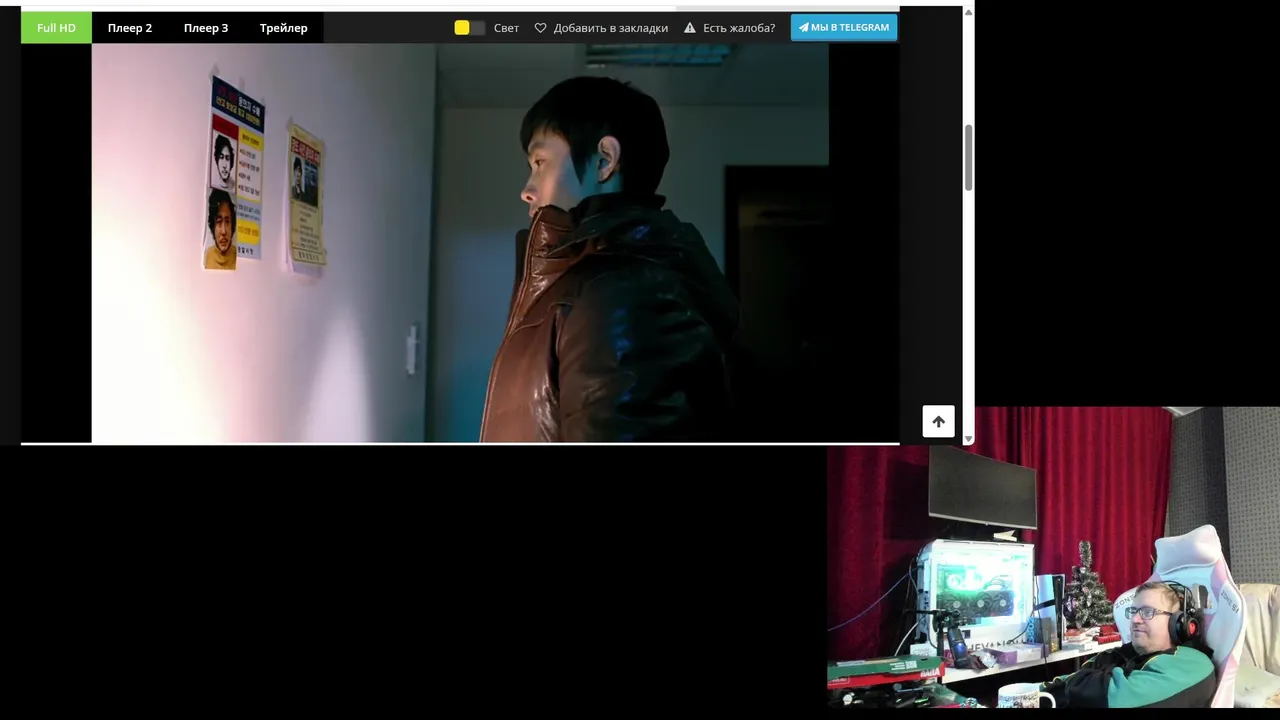Switch to the Плеер 2 tab
The height and width of the screenshot is (720, 1280).
click(x=130, y=28)
